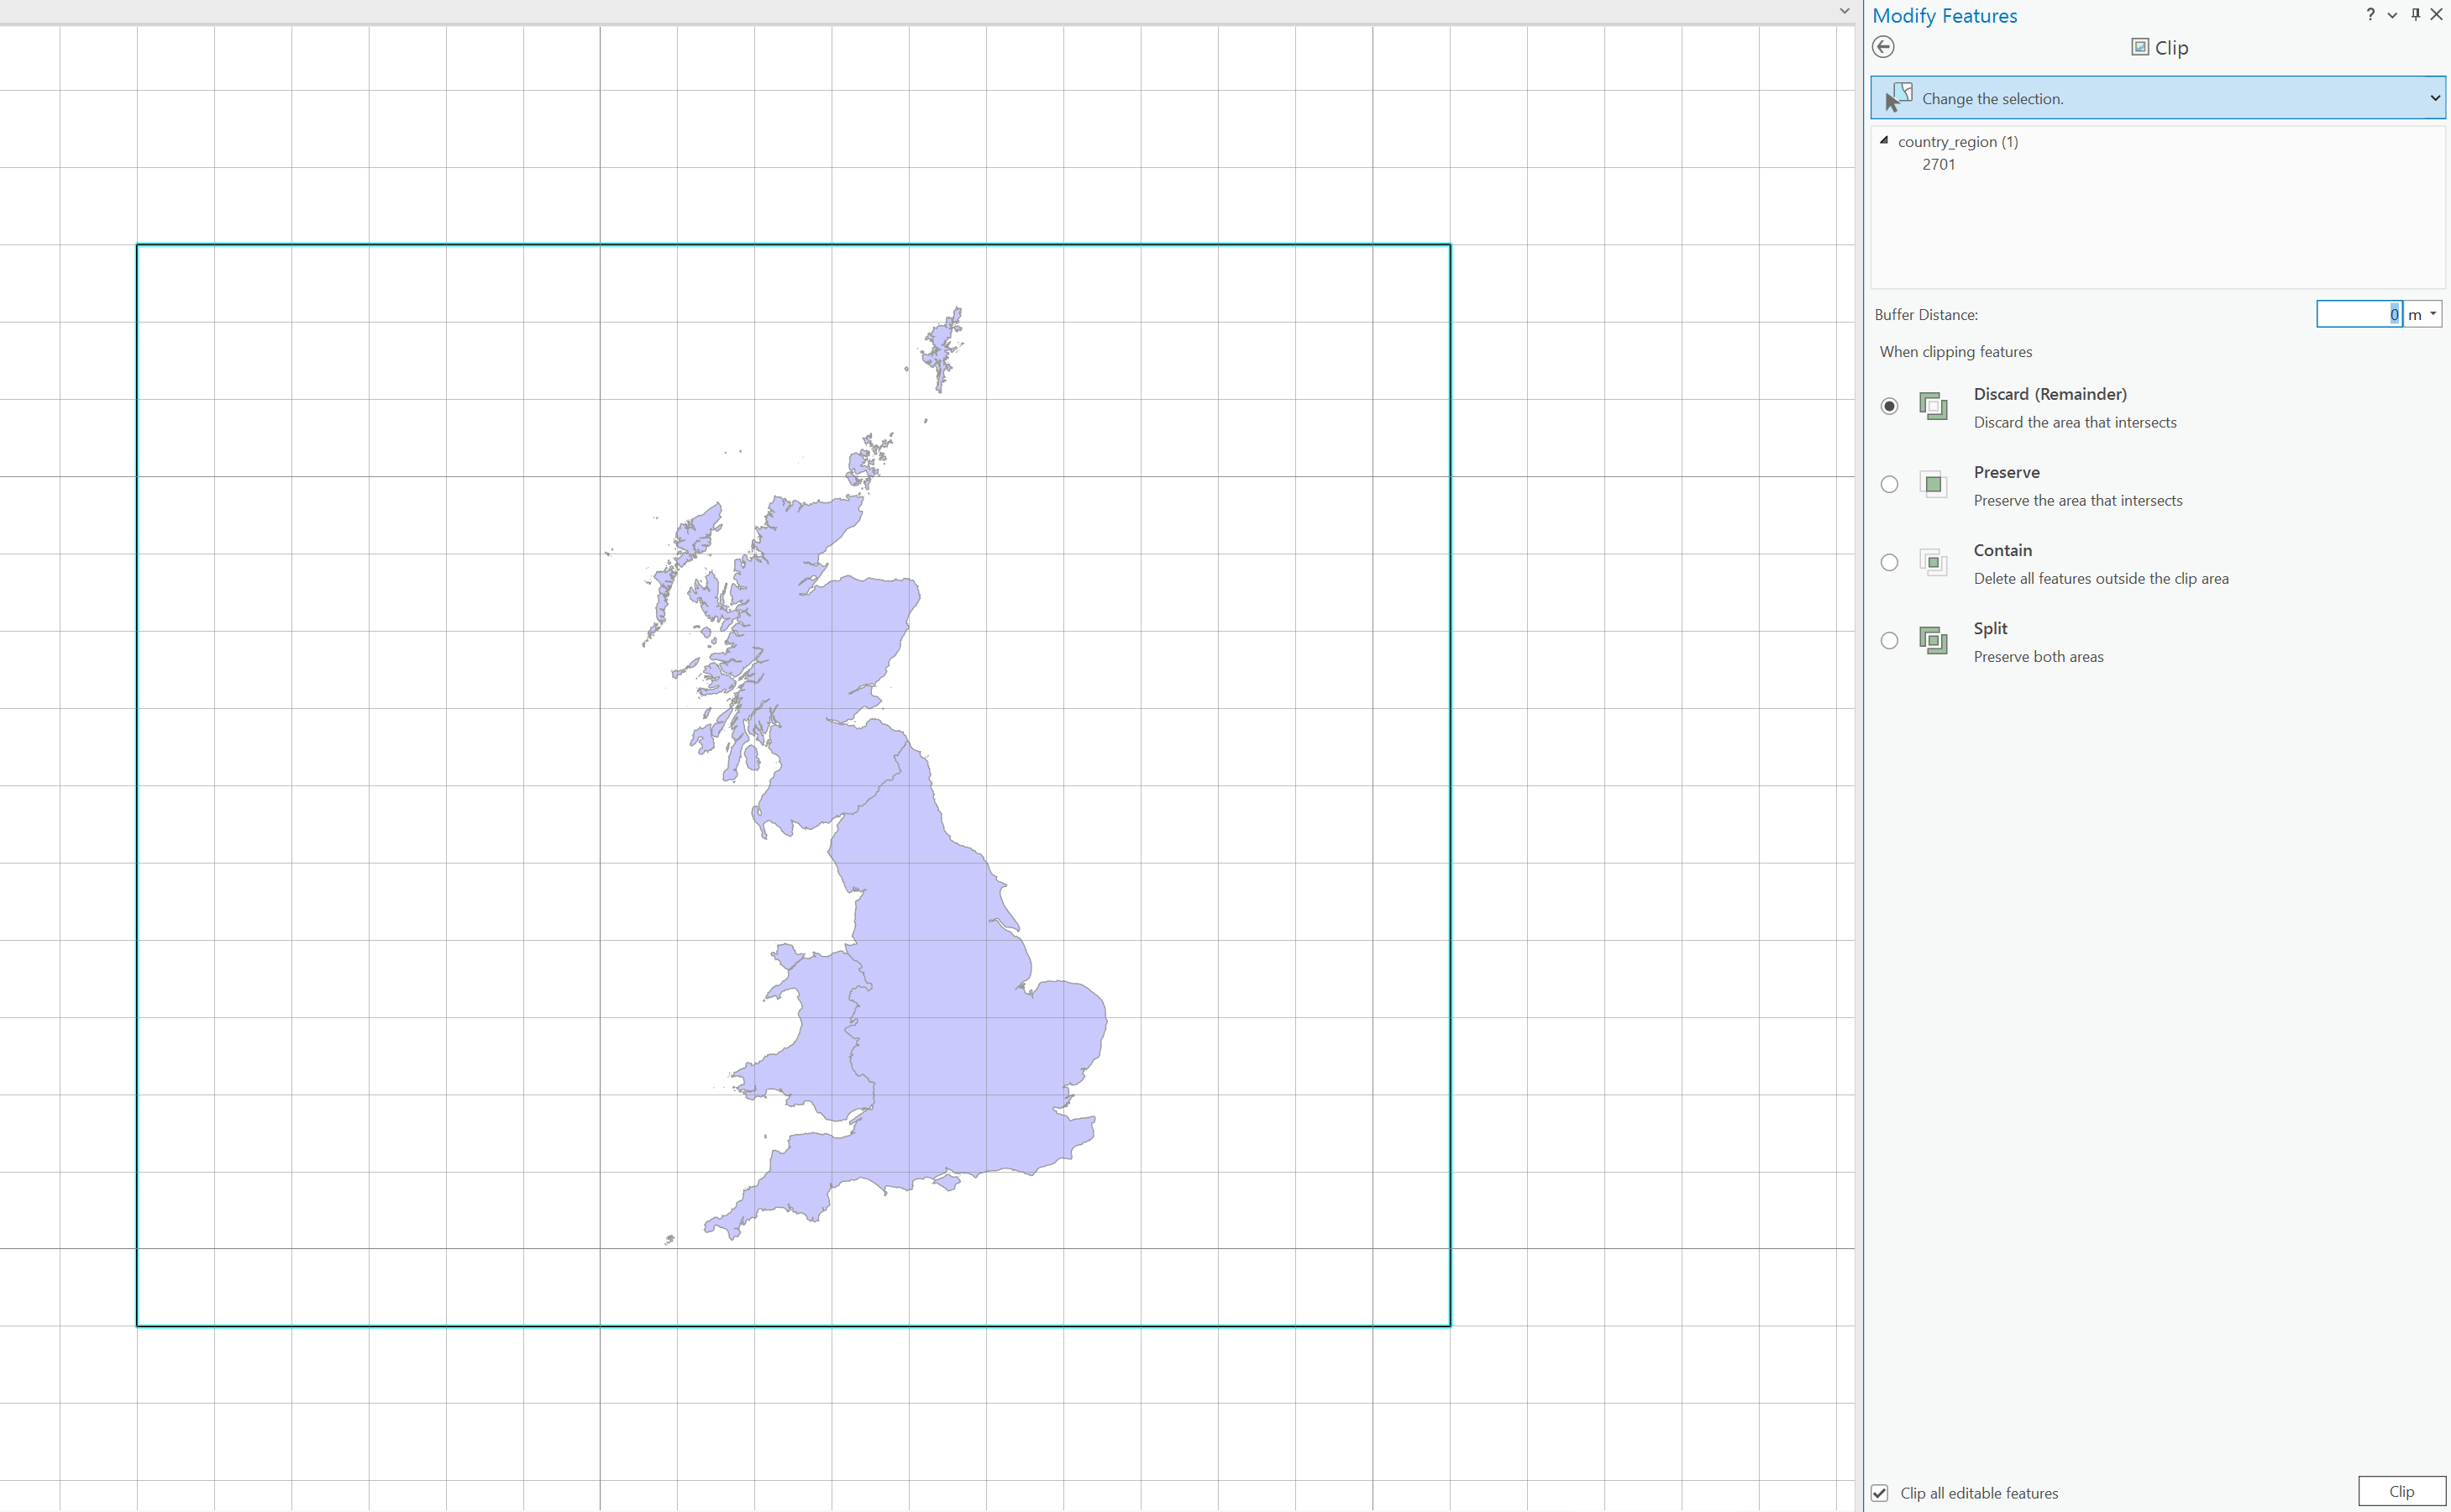Click the back arrow in Modify Features

click(x=1883, y=47)
